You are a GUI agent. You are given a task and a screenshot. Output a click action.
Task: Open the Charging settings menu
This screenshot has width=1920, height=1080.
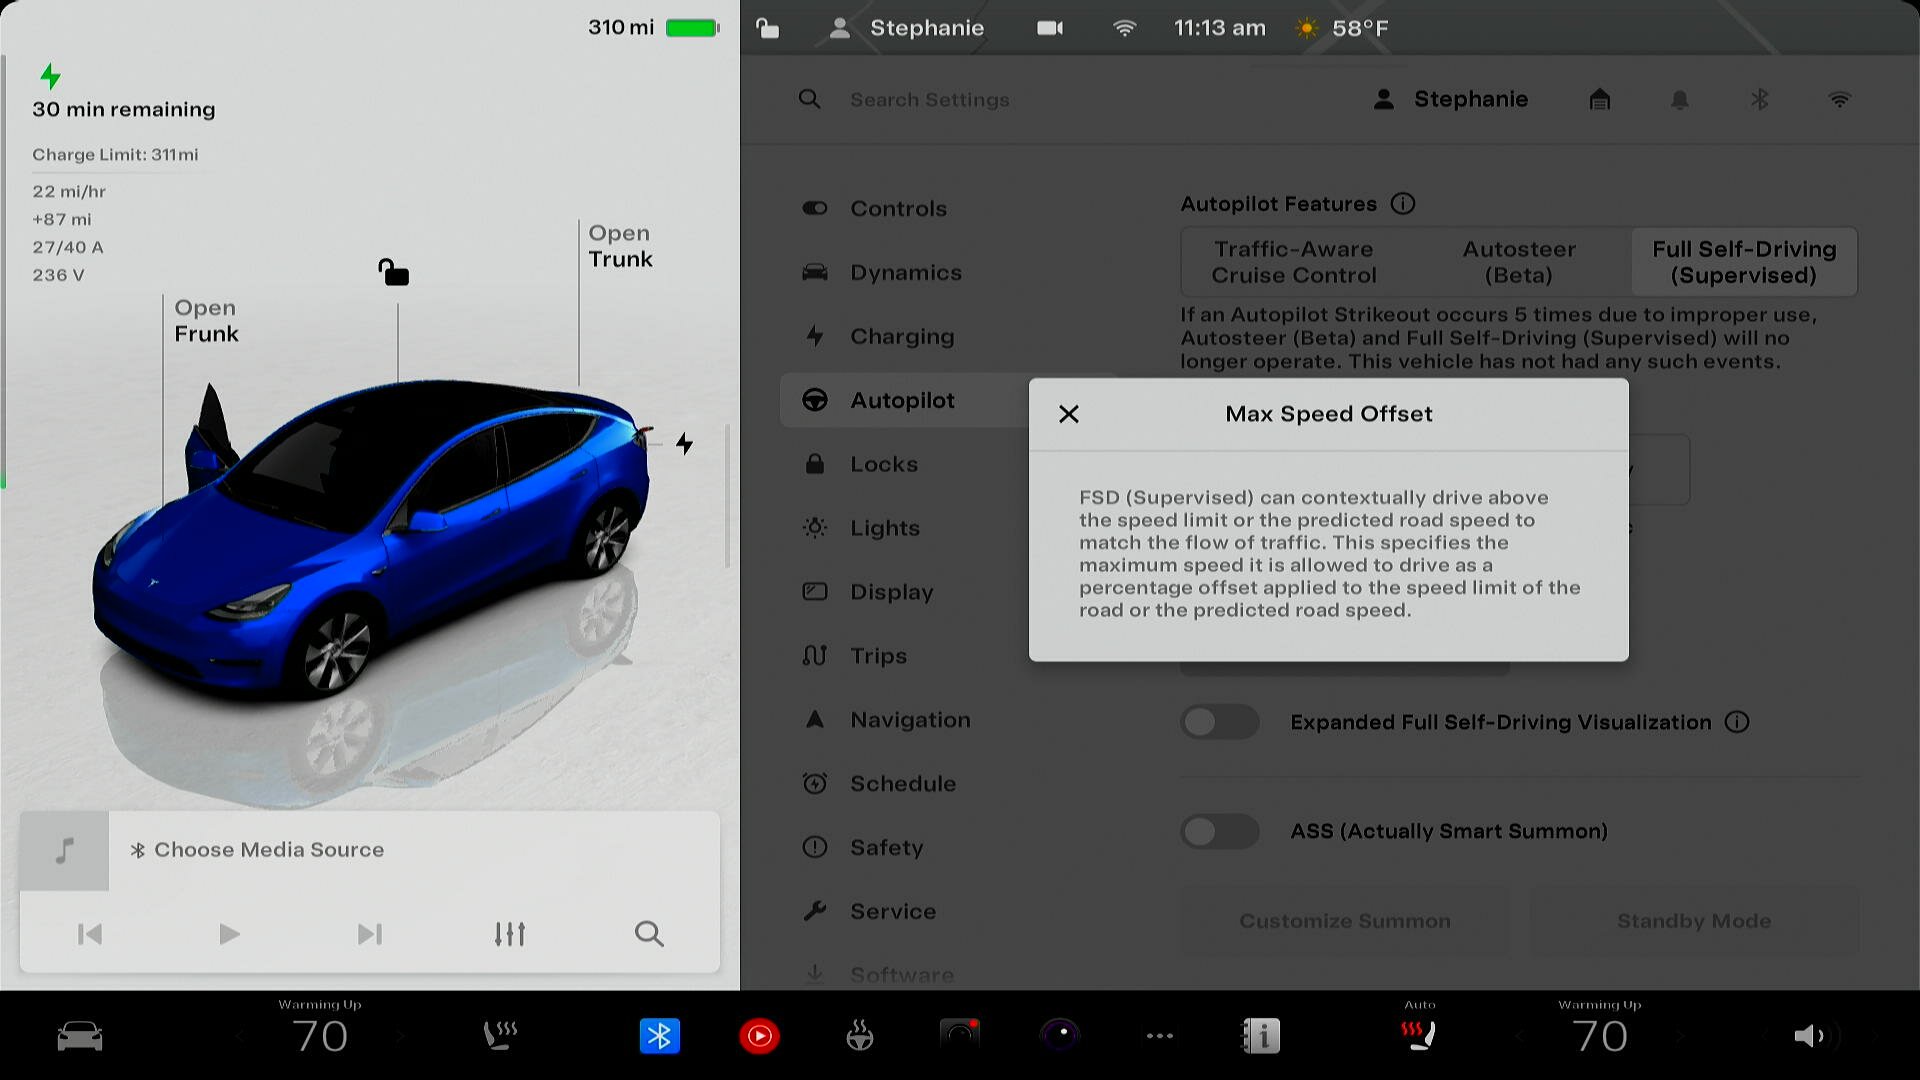tap(901, 336)
